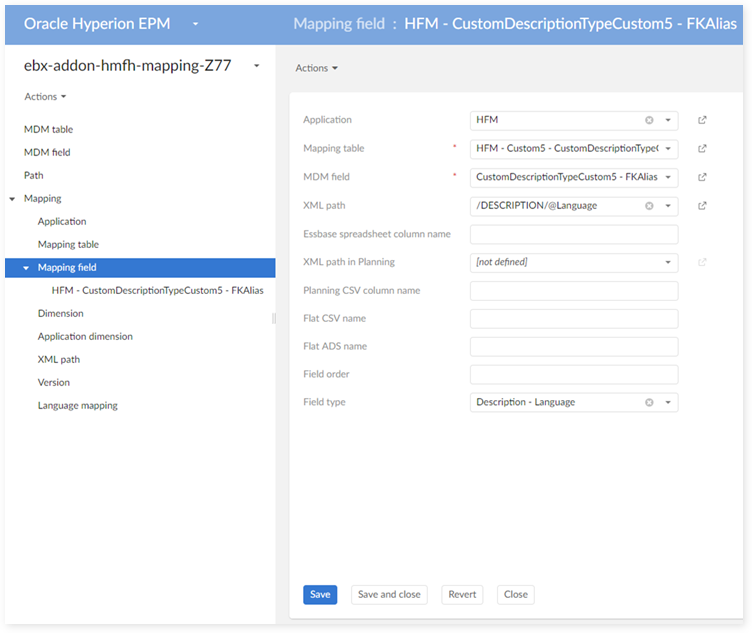Click the Save button
752x633 pixels.
point(320,594)
